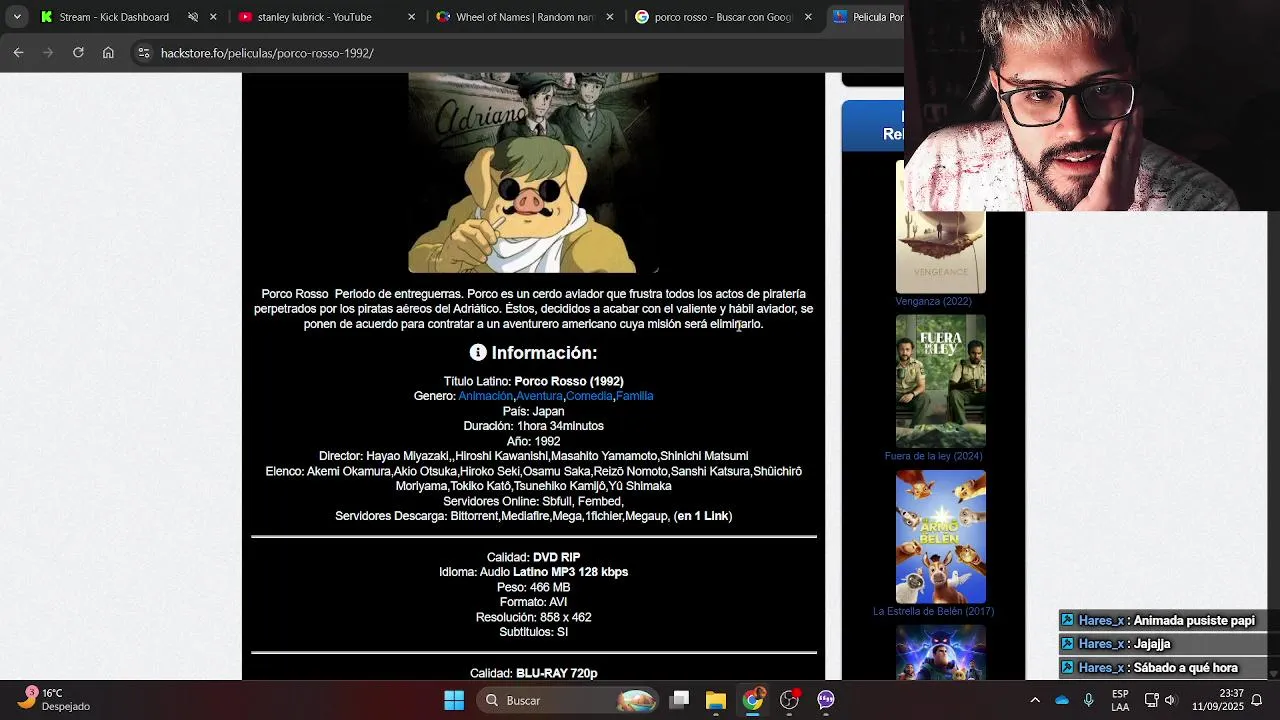1280x720 pixels.
Task: Click La Estrella de Belén poster thumbnail
Action: click(940, 536)
